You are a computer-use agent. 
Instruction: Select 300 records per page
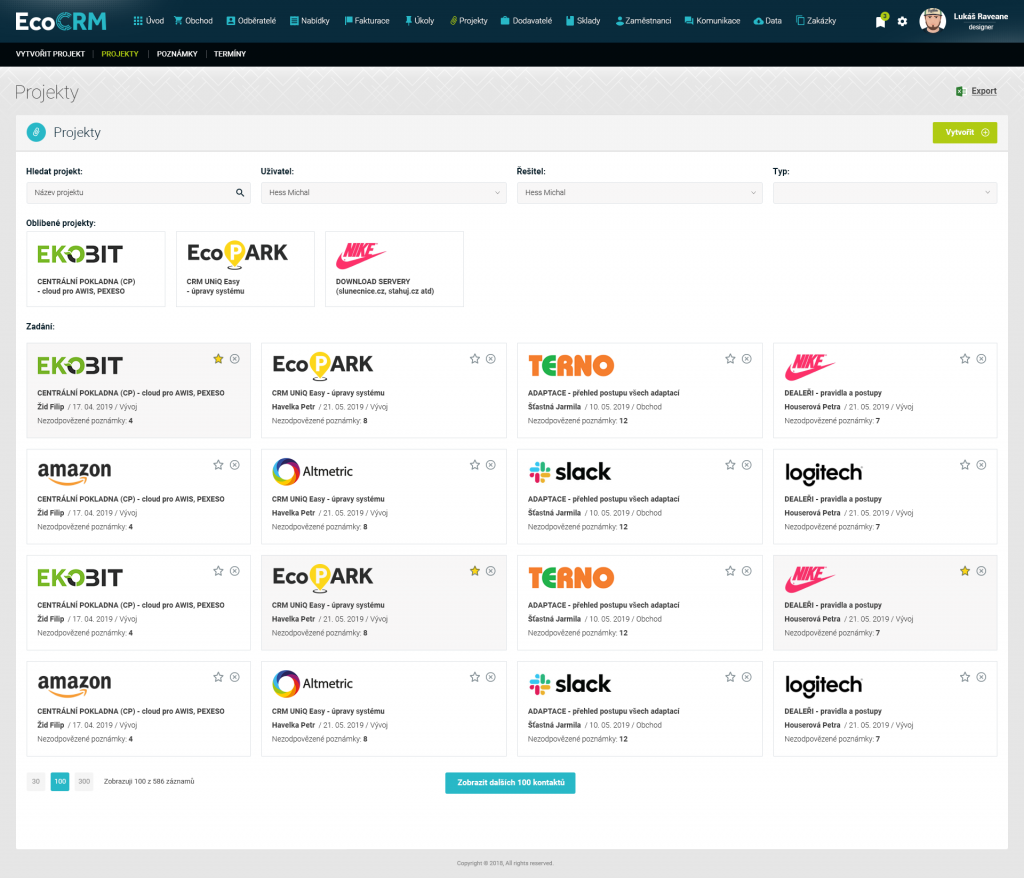point(84,782)
